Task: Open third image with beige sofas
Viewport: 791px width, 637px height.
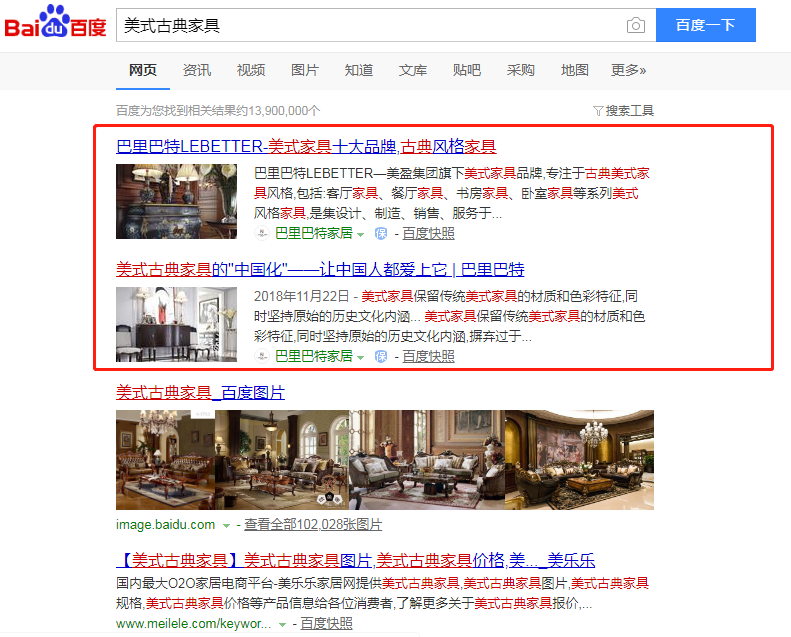Action: tap(427, 460)
